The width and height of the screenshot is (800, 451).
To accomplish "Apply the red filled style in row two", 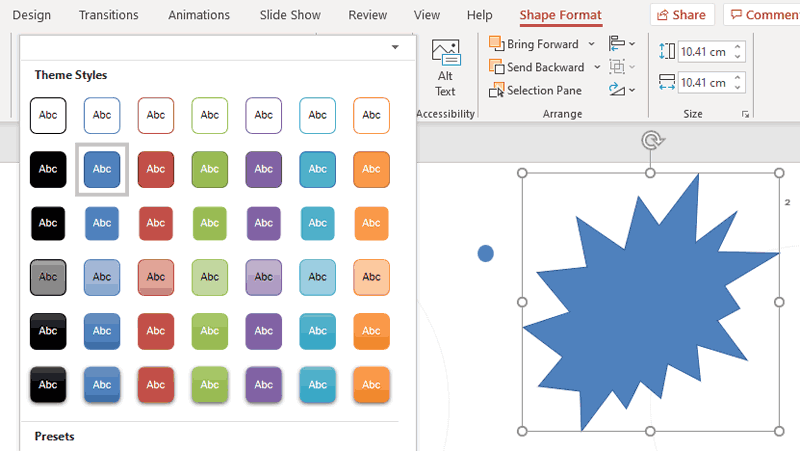I will 156,169.
